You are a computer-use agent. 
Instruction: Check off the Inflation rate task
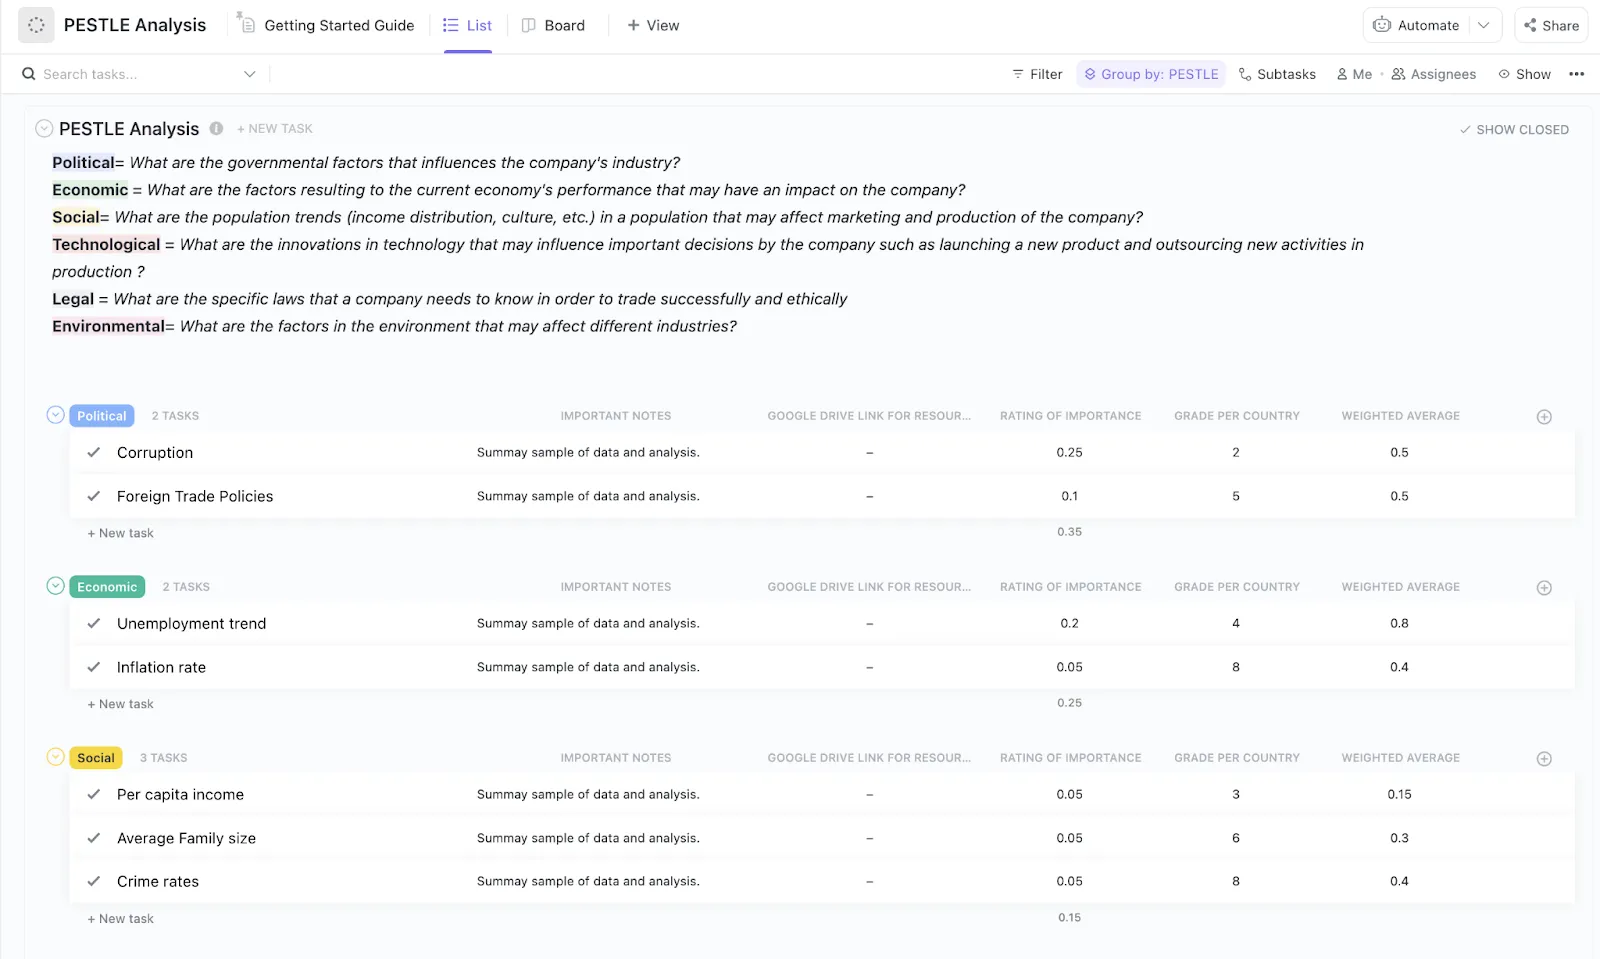point(94,667)
